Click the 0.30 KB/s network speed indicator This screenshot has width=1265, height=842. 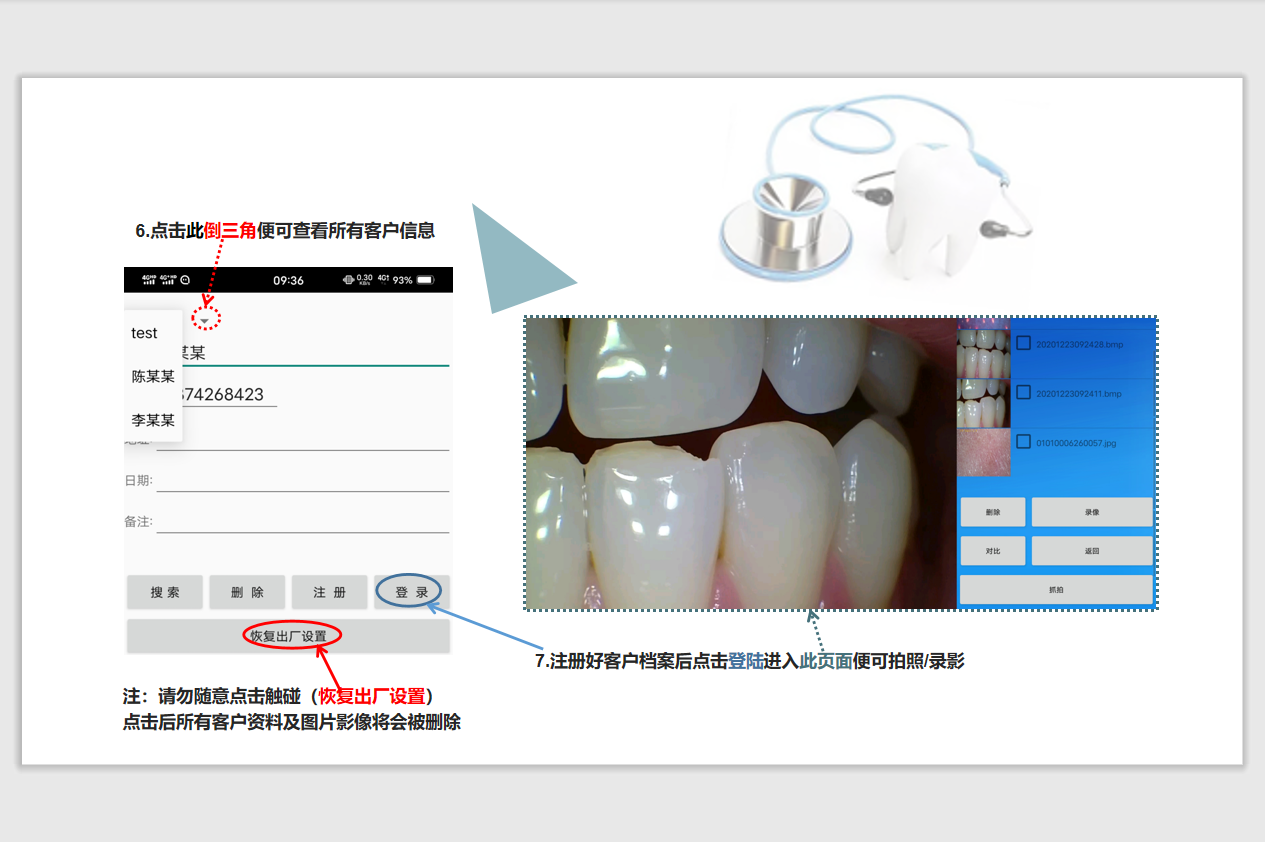click(x=365, y=280)
